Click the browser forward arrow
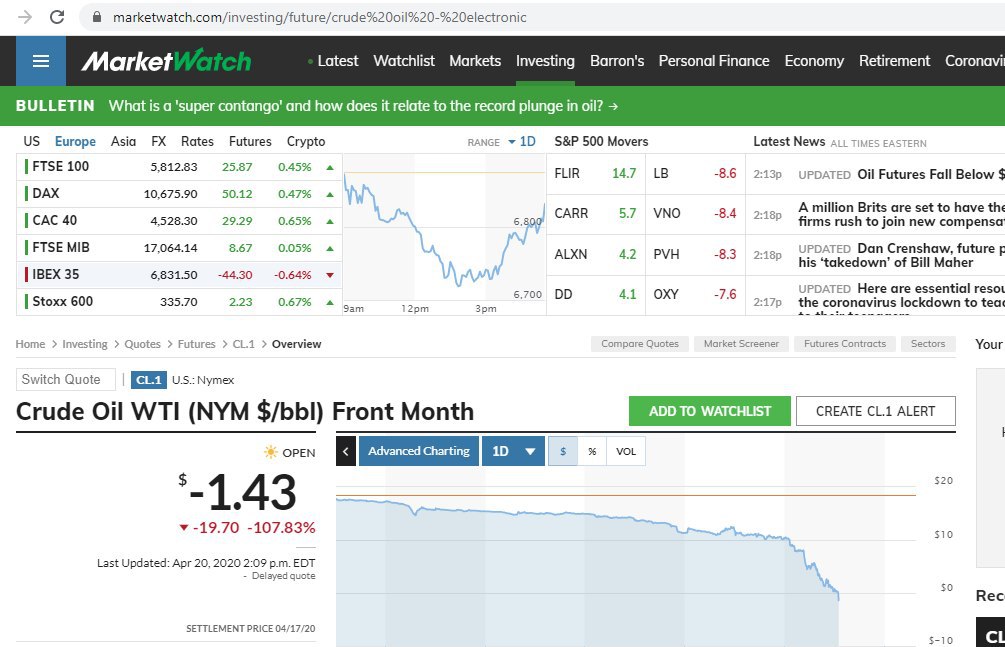 [x=25, y=17]
